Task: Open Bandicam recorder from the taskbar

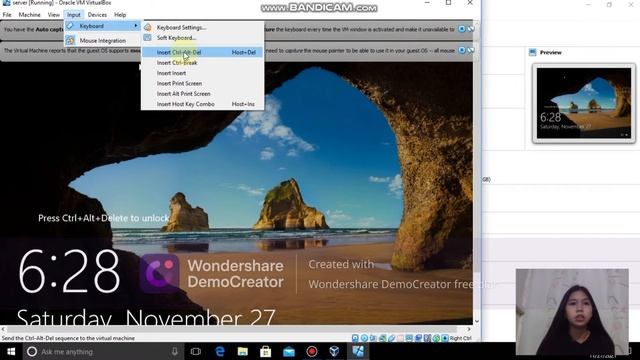Action: point(312,351)
